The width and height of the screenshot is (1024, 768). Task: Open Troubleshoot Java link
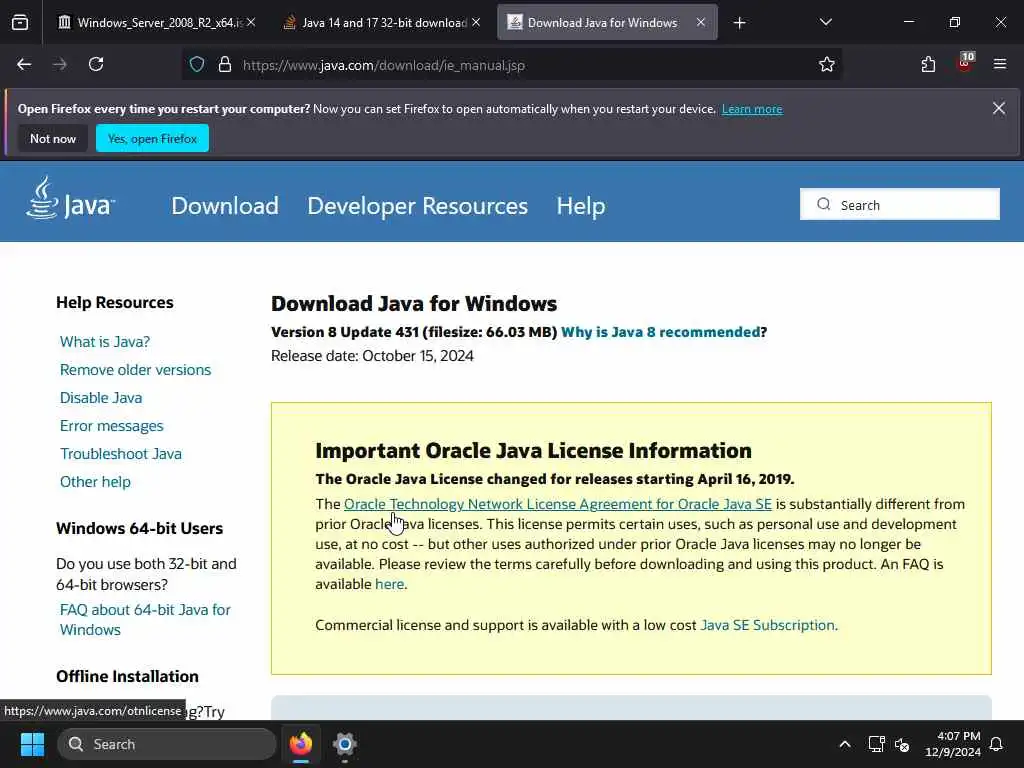(x=121, y=454)
